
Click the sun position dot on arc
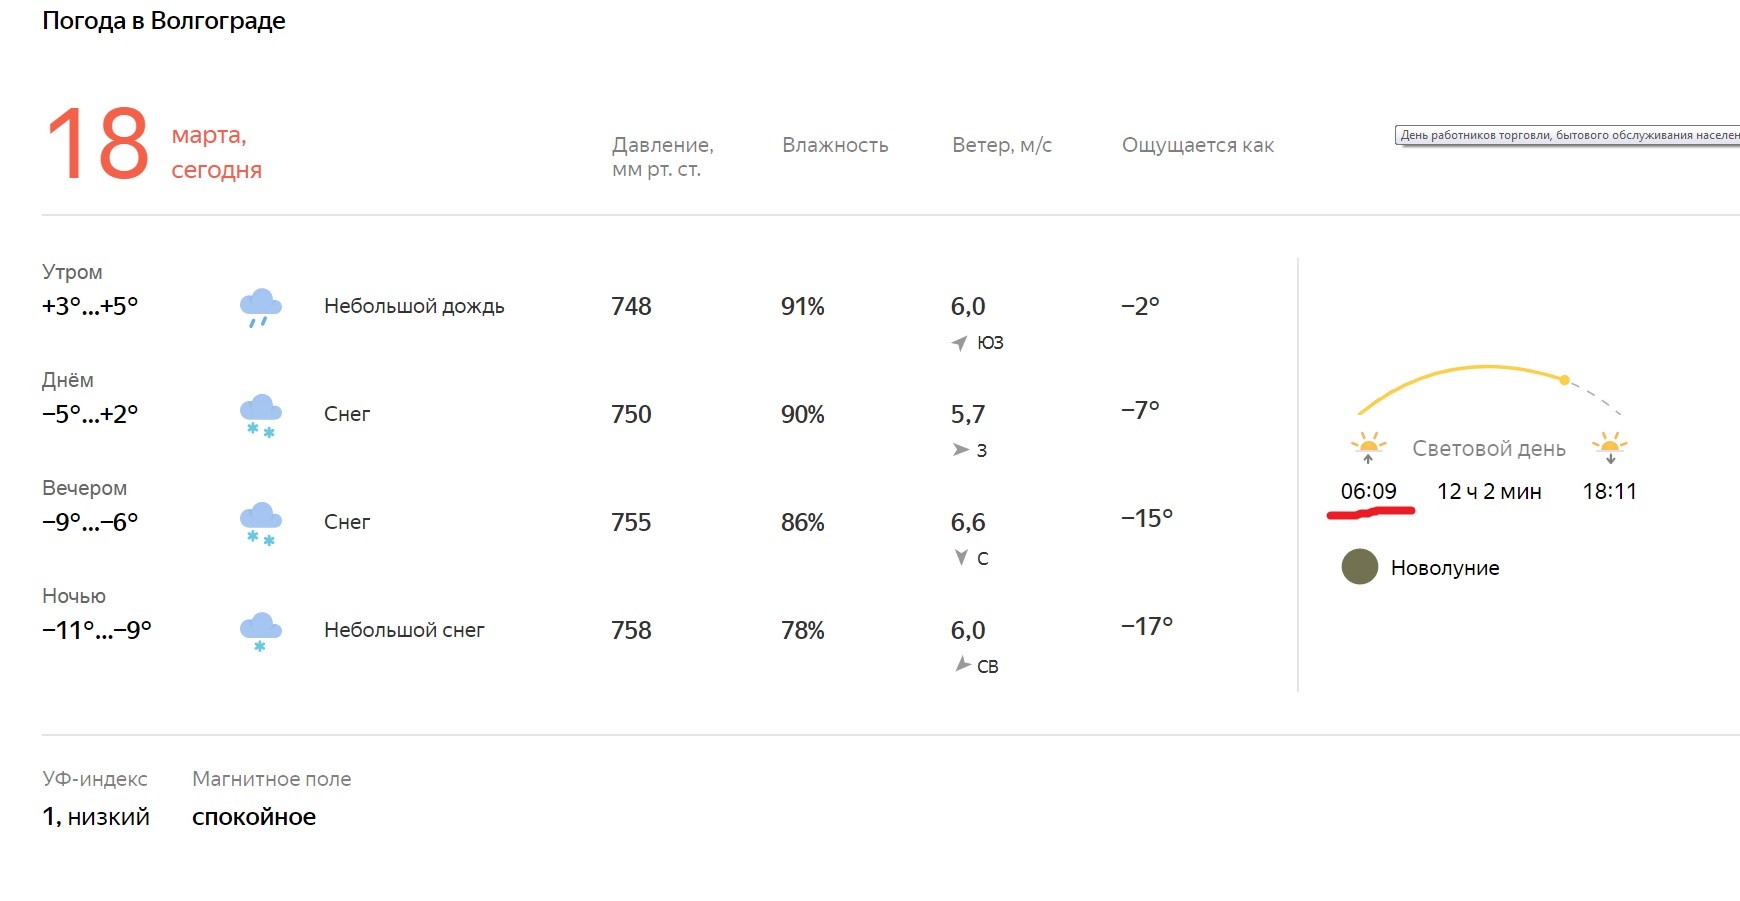(1564, 380)
